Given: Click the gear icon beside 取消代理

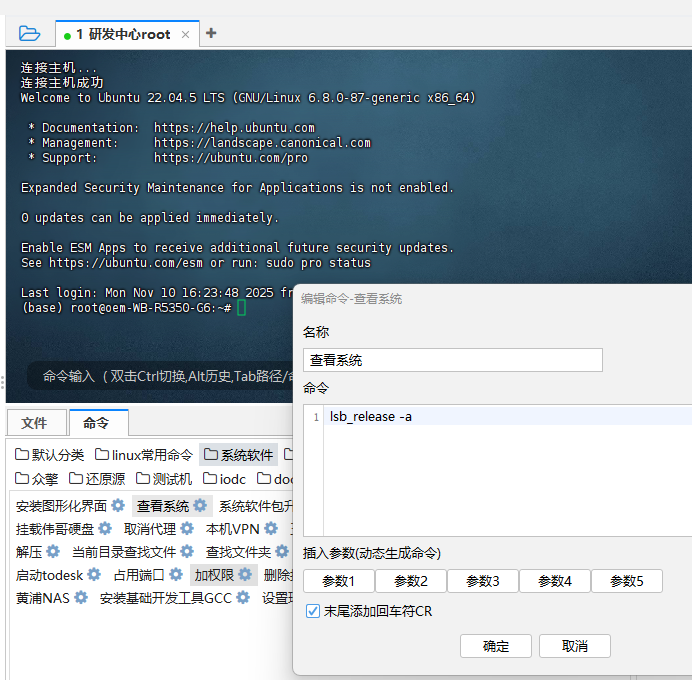Looking at the screenshot, I should click(186, 529).
